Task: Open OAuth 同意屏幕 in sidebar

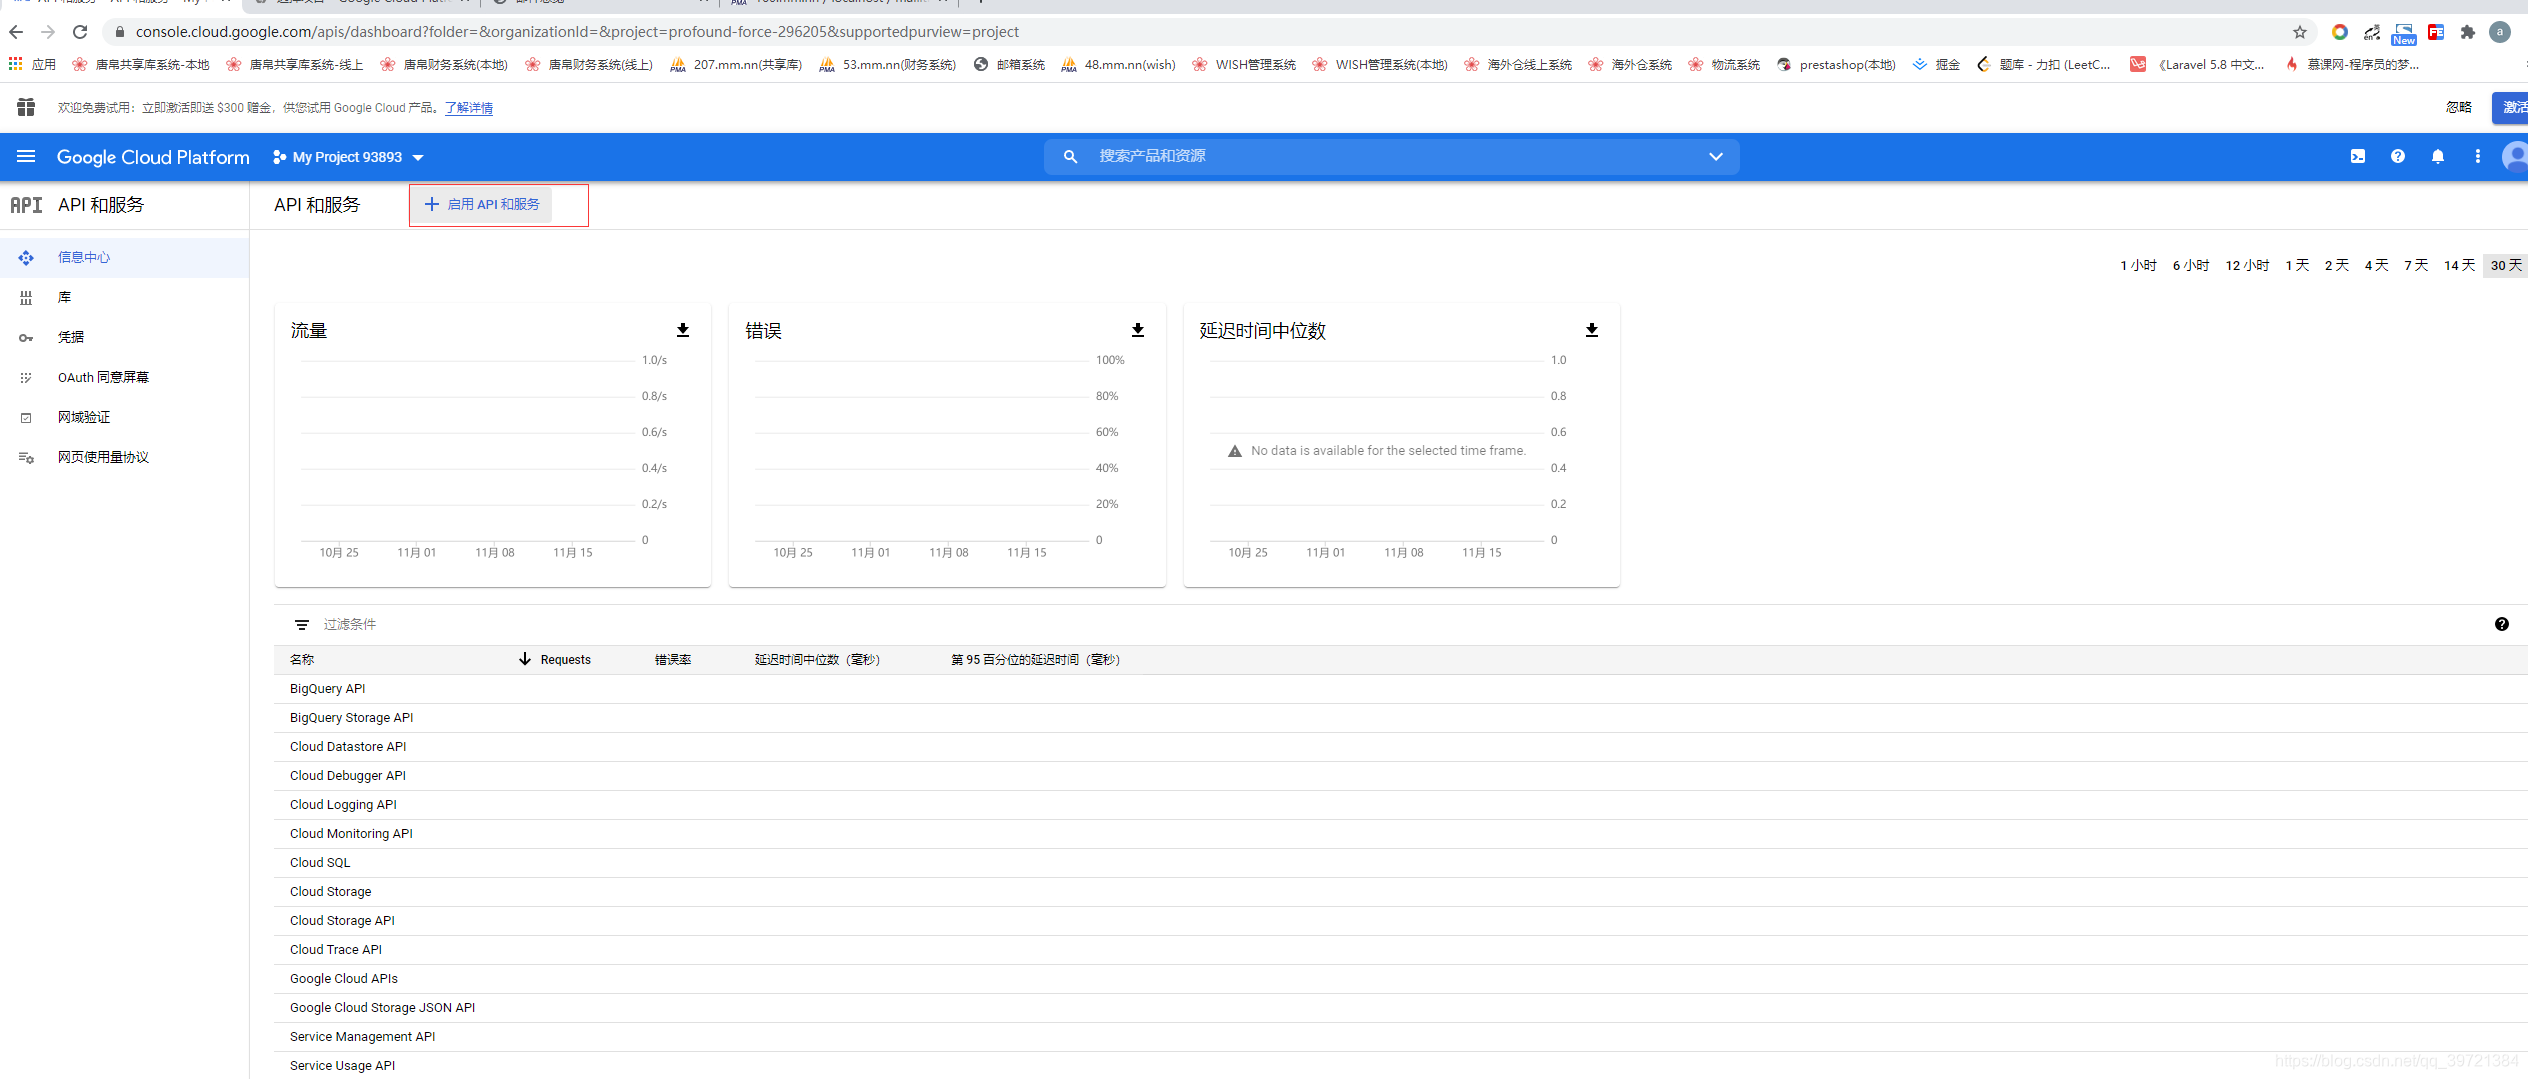Action: 124,377
